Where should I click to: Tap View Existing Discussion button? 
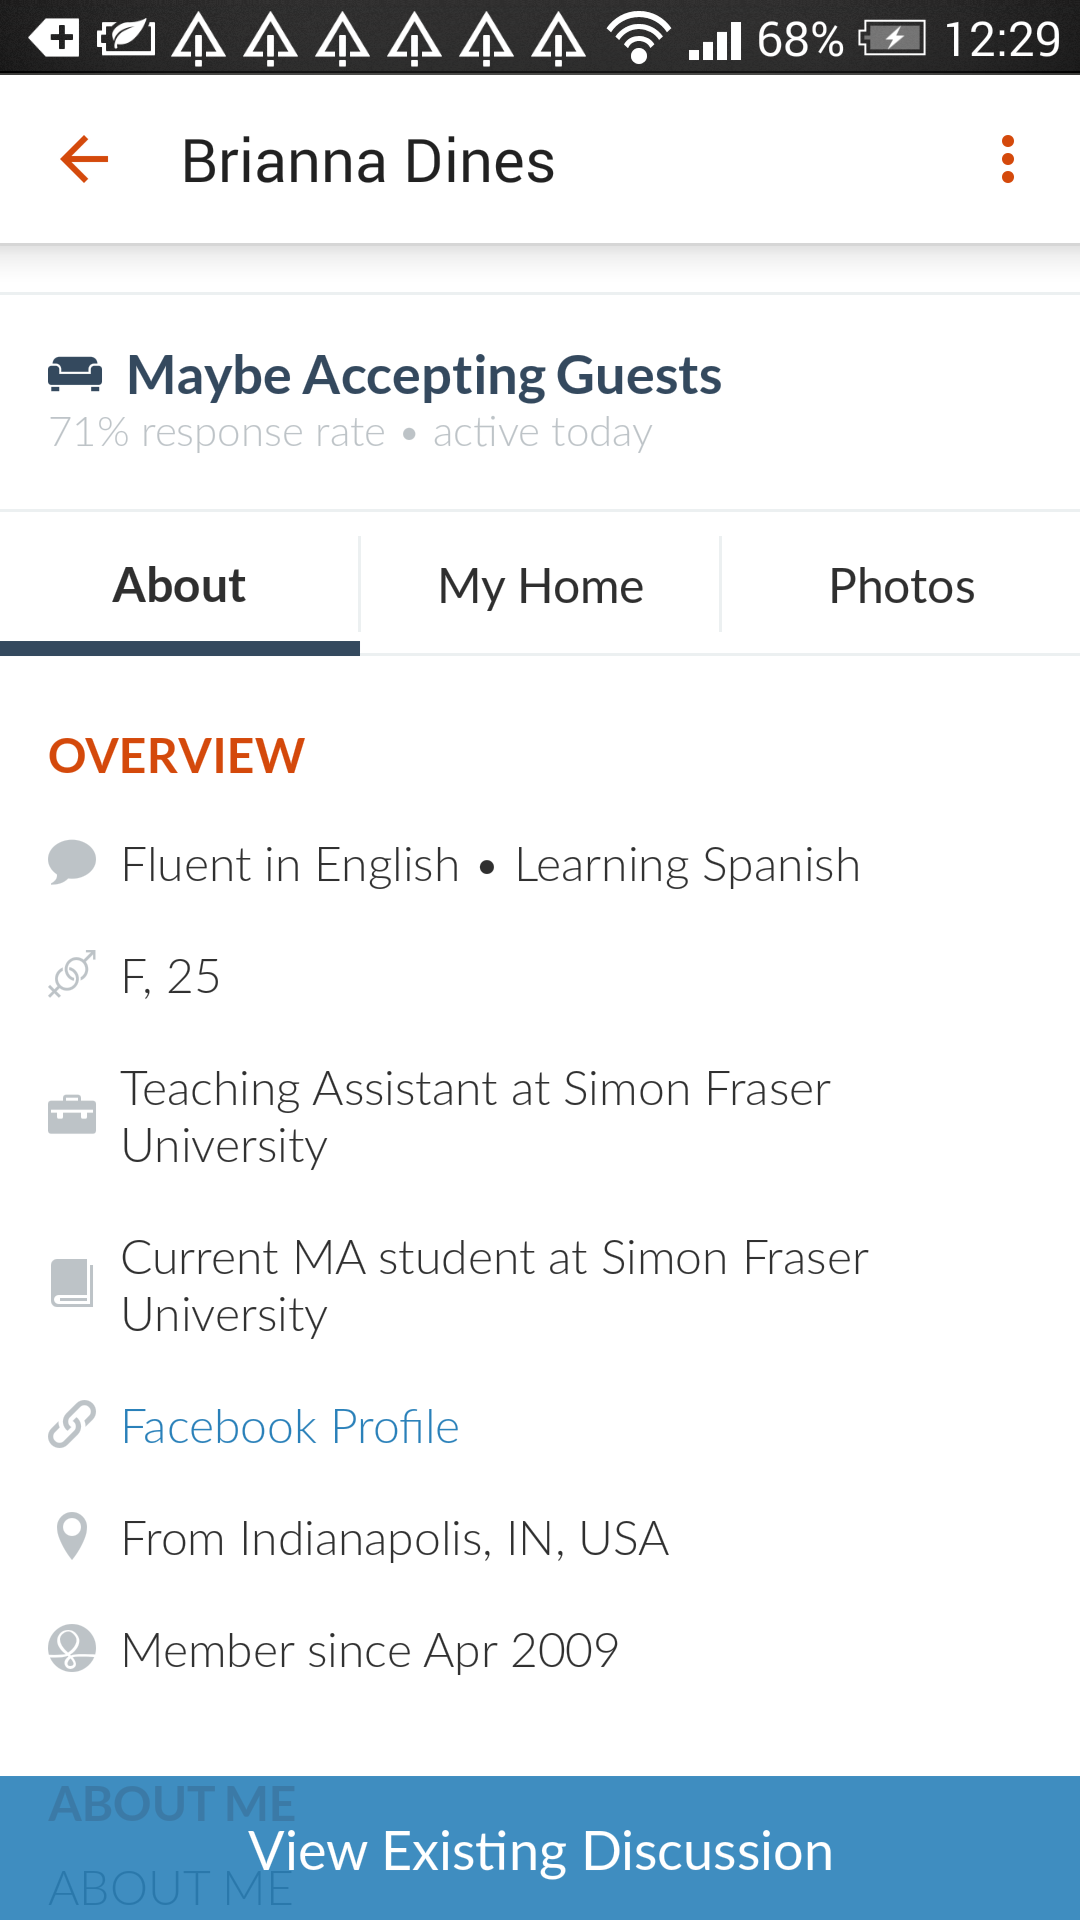pyautogui.click(x=540, y=1848)
